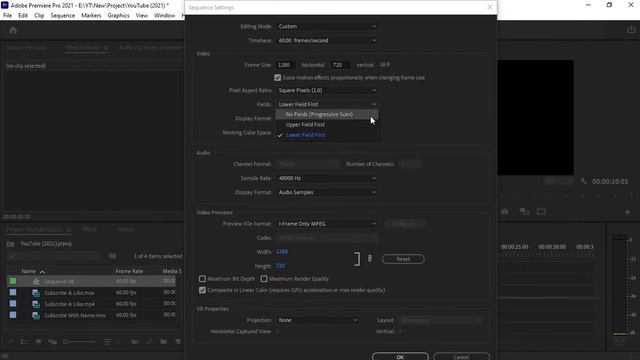Collapse the Fields dropdown
This screenshot has width=640, height=360.
pyautogui.click(x=327, y=104)
